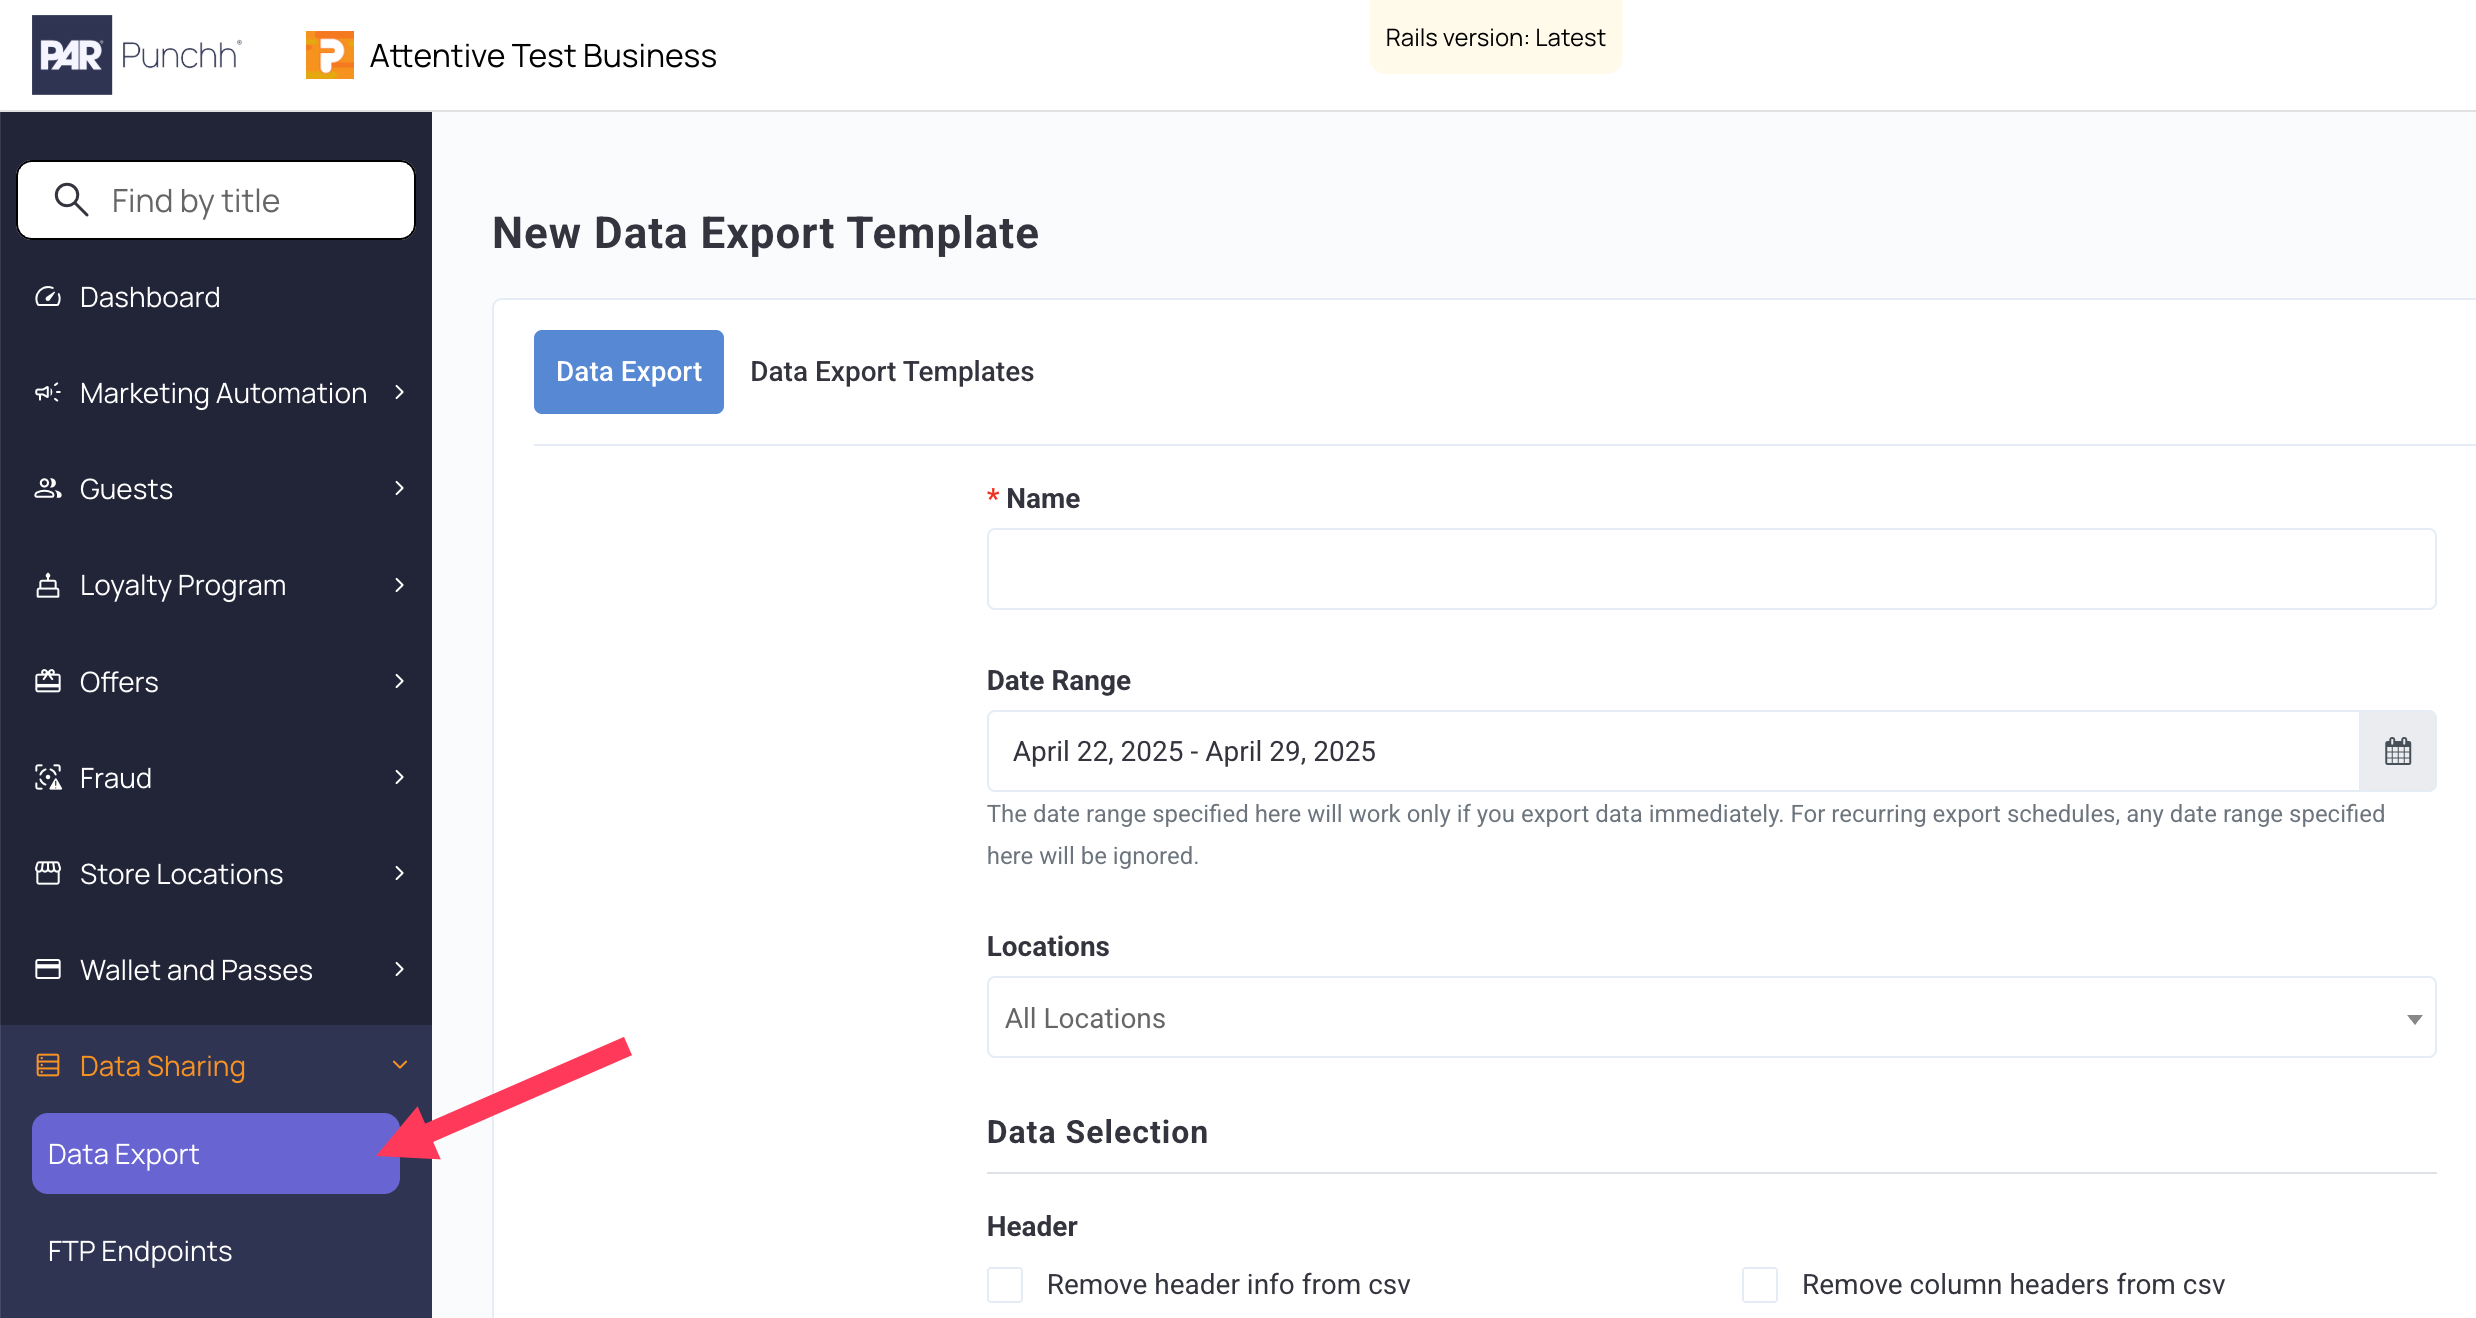The image size is (2476, 1318).
Task: Click the Marketing Automation menu label
Action: 223,393
